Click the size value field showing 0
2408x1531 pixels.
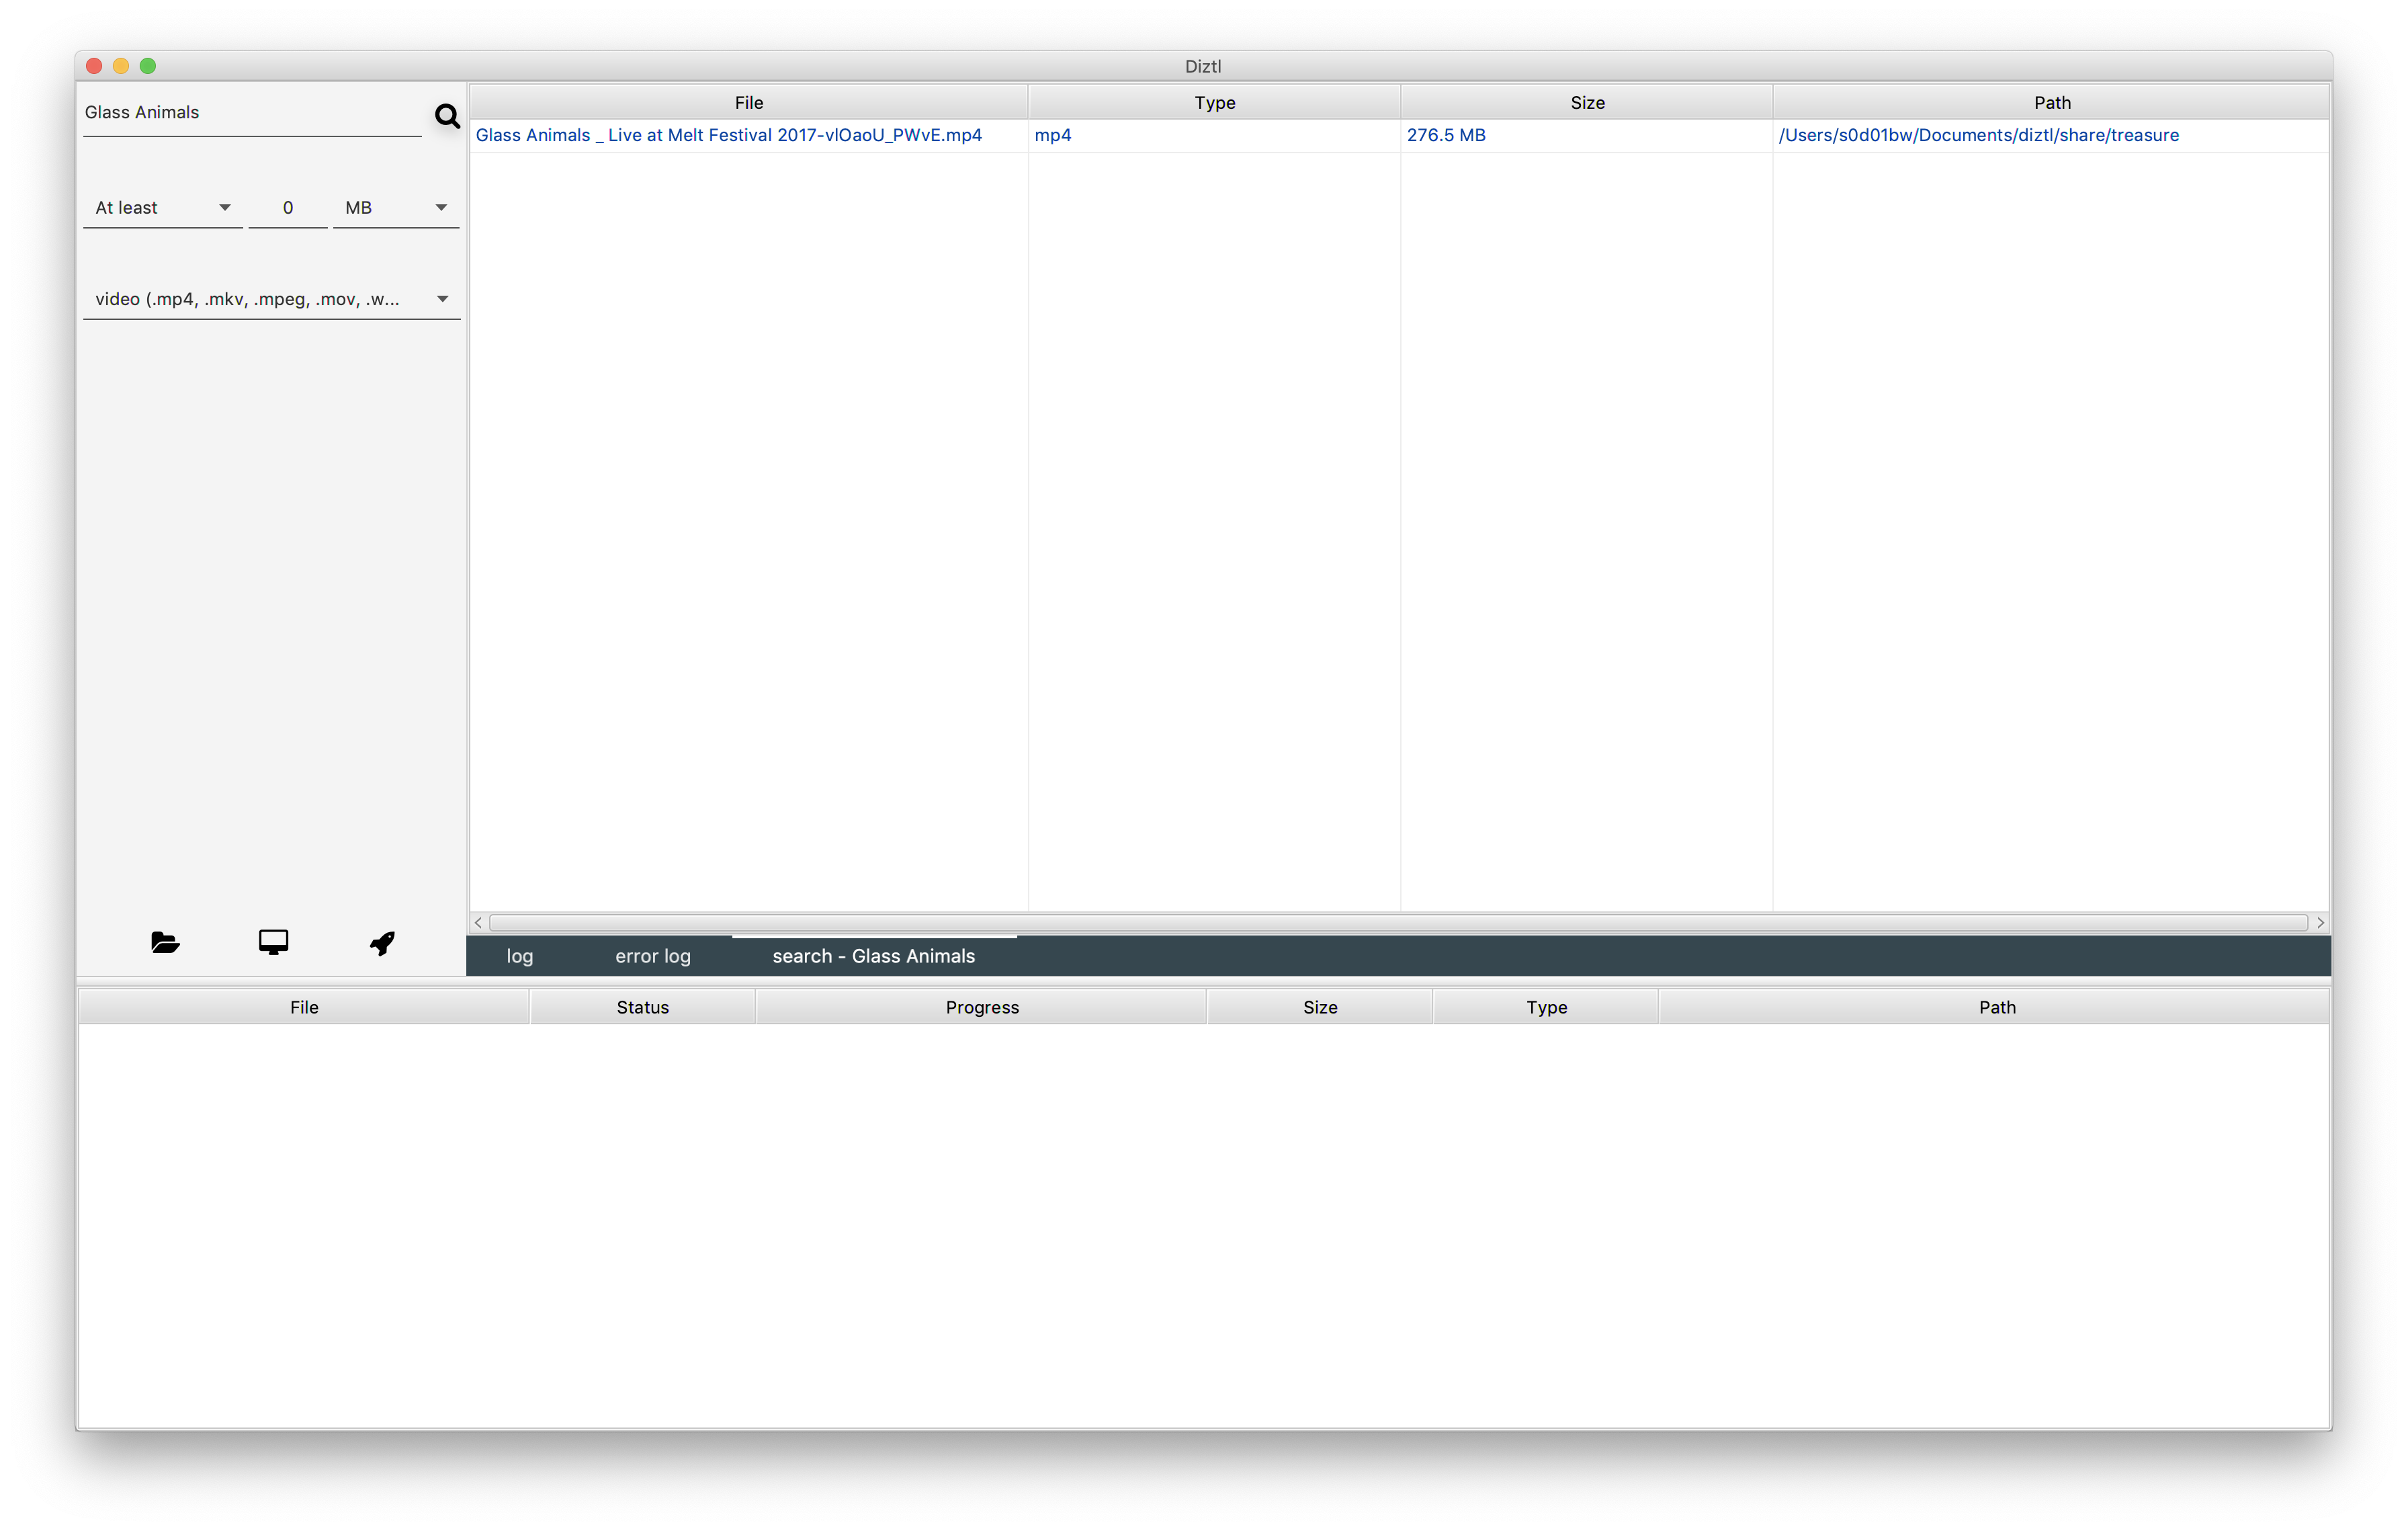288,208
